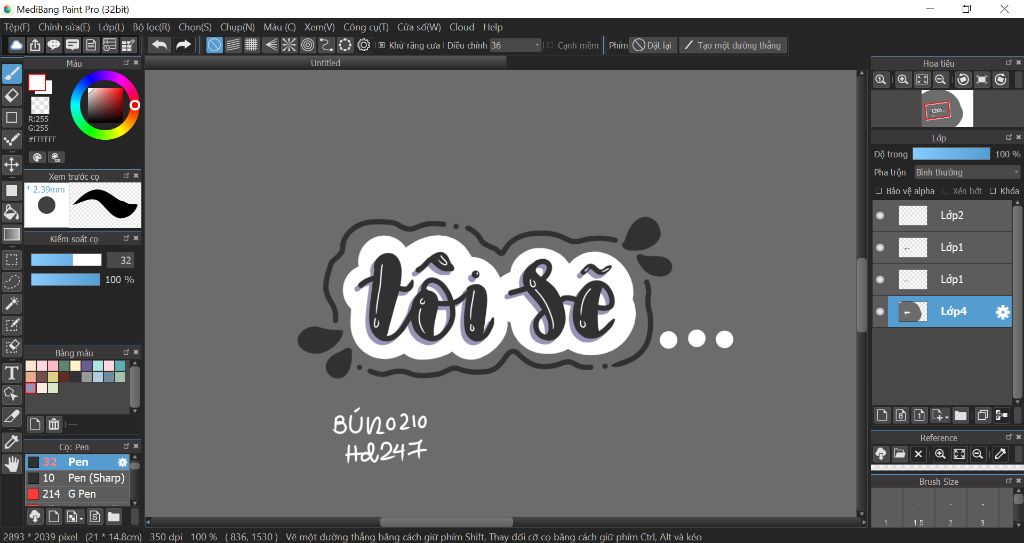Click the export share icon in the top toolbar

pyautogui.click(x=35, y=45)
